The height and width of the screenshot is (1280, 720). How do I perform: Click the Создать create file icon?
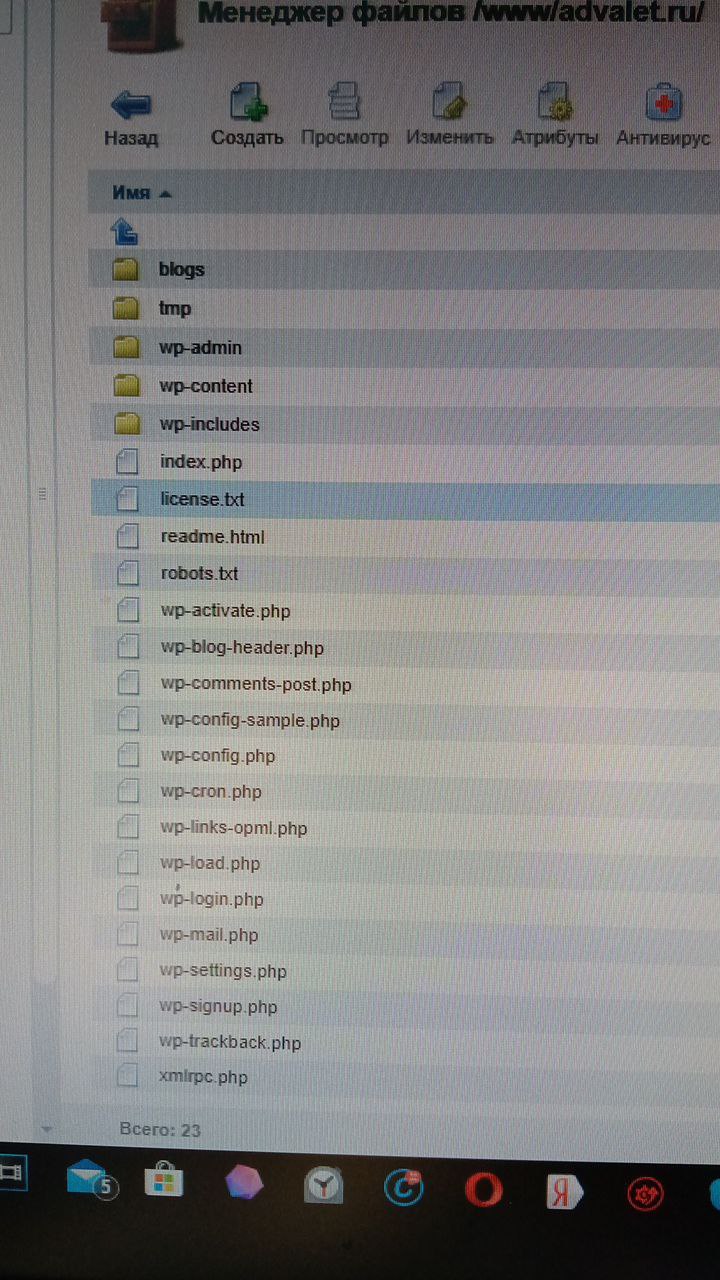click(246, 103)
